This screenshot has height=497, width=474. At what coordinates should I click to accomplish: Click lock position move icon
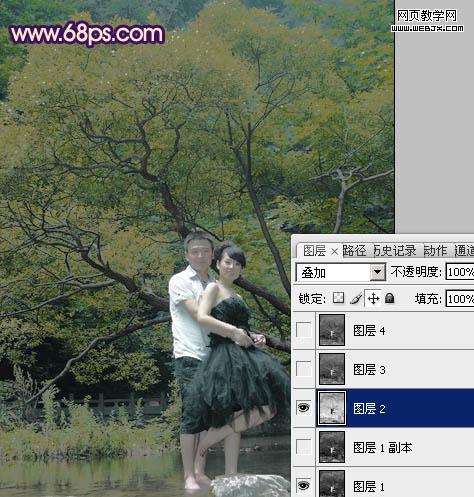click(373, 298)
